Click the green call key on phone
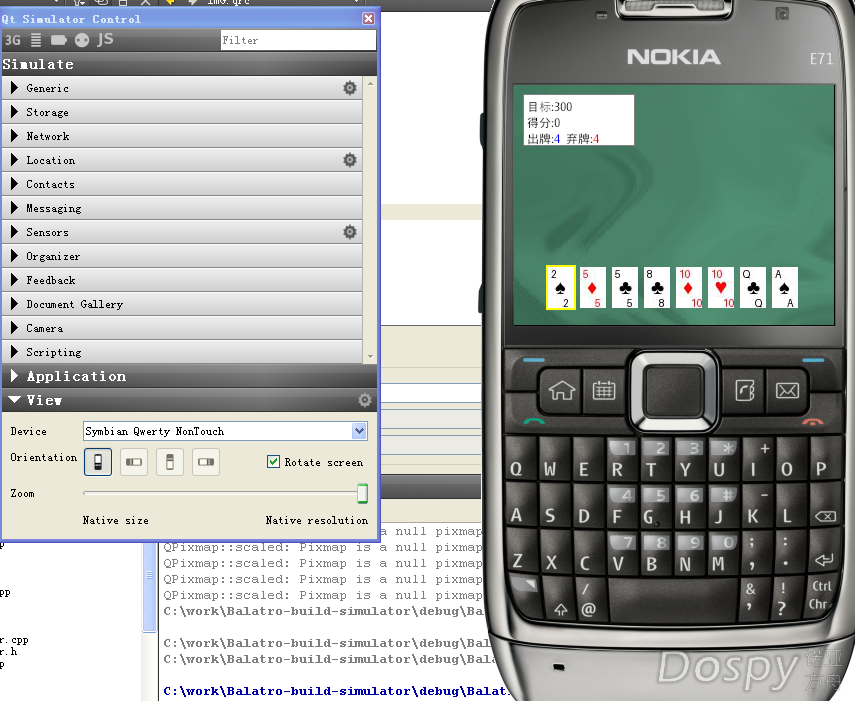This screenshot has width=855, height=701. pos(534,421)
